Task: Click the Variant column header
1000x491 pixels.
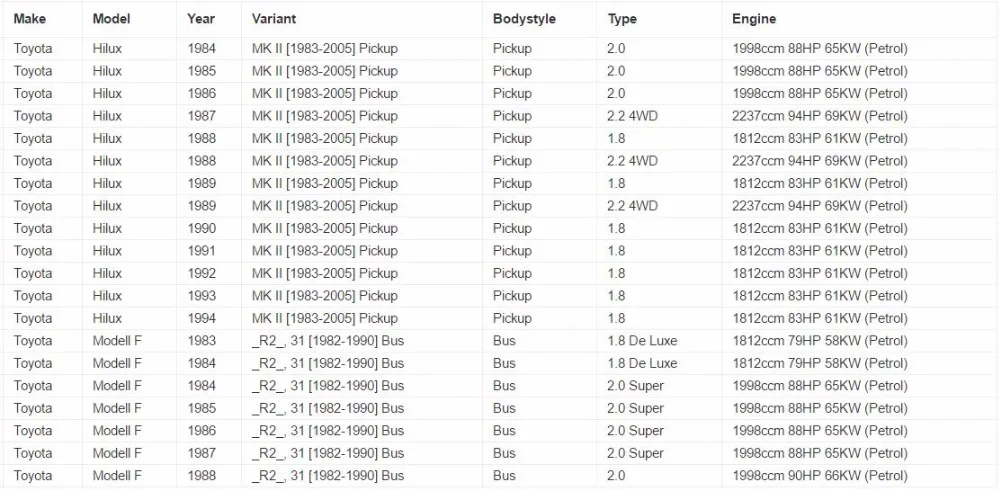Action: pyautogui.click(x=274, y=19)
